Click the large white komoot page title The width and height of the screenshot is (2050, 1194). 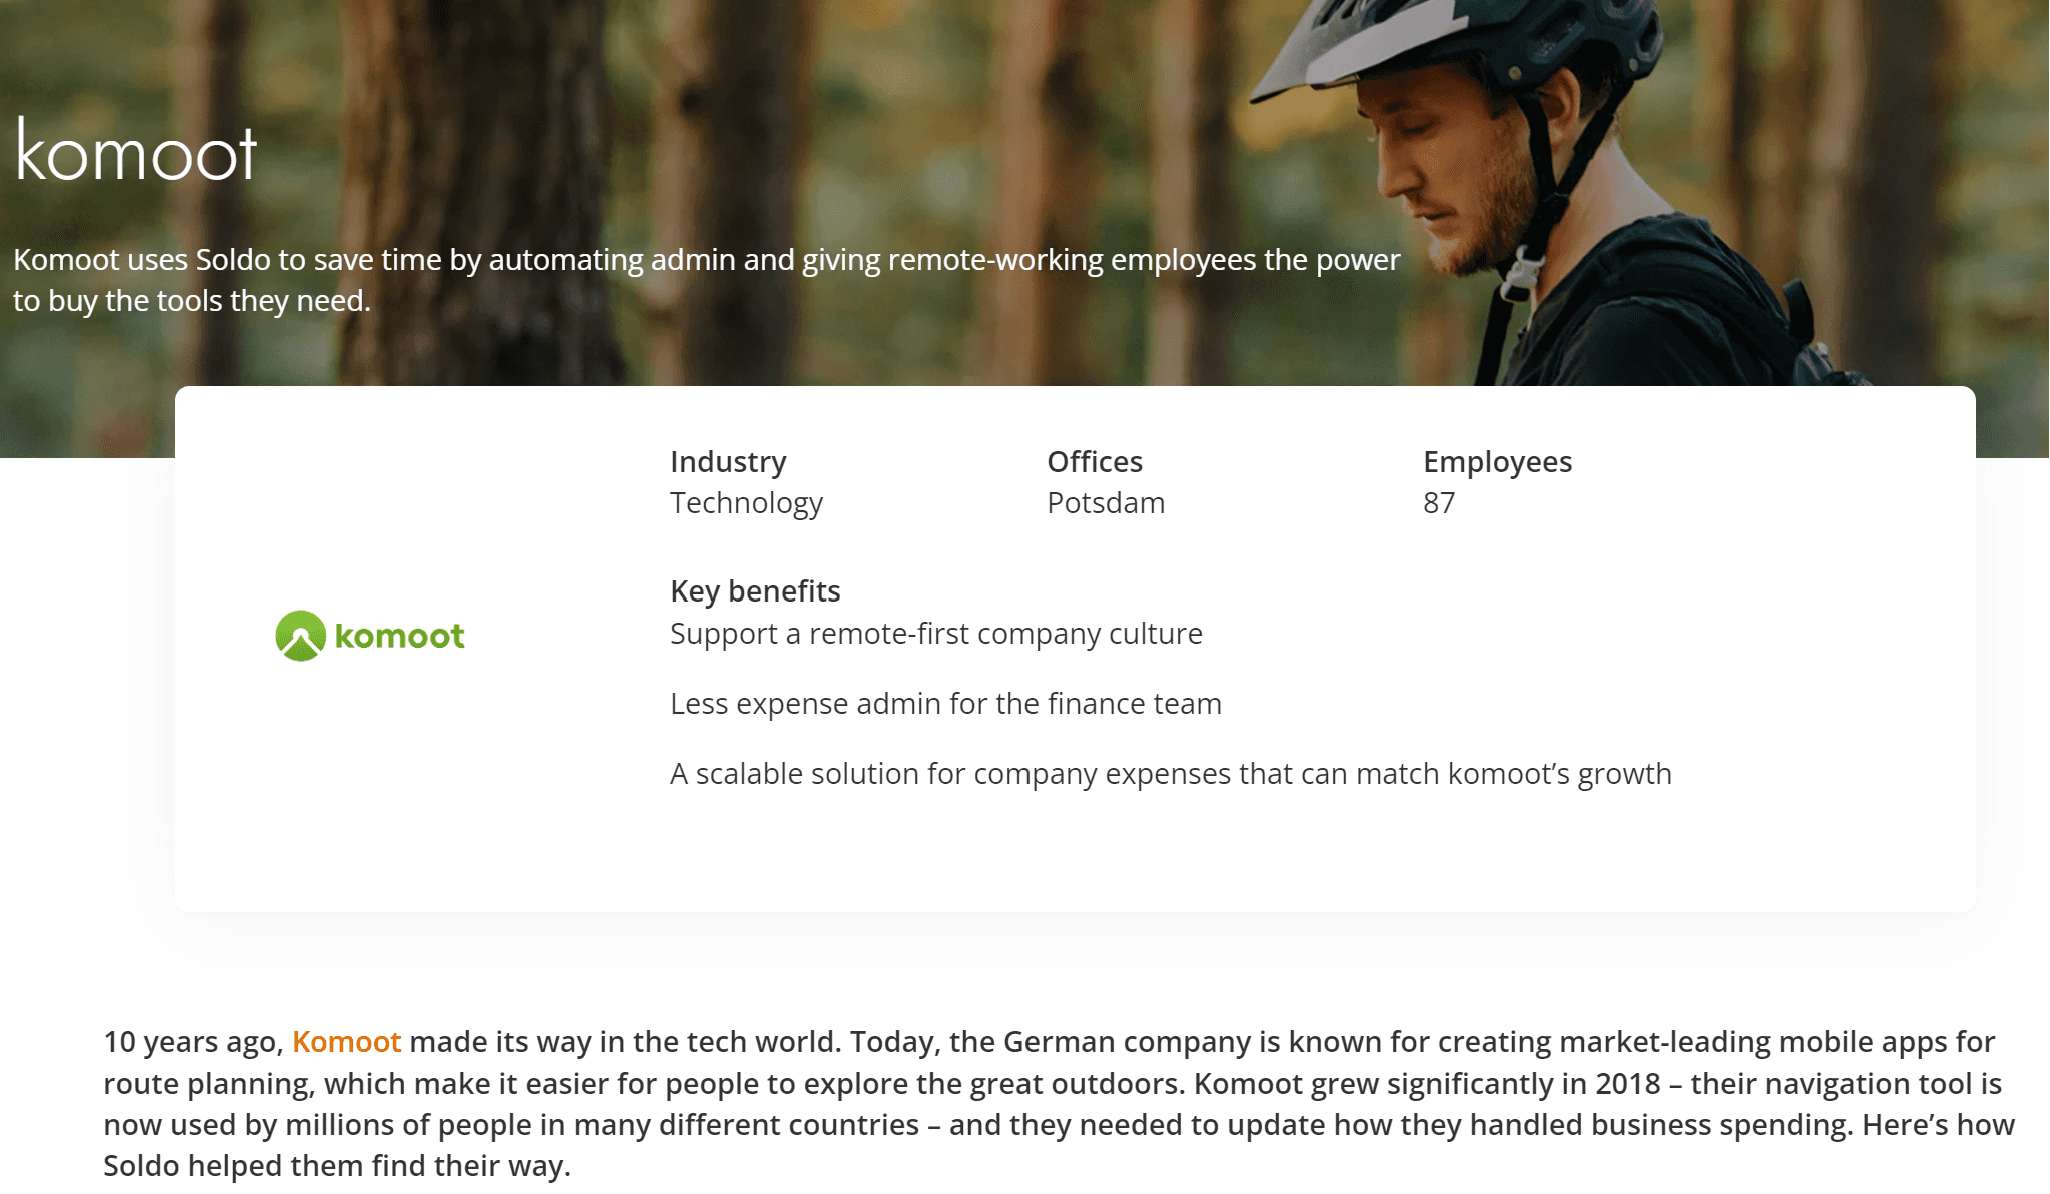[137, 153]
